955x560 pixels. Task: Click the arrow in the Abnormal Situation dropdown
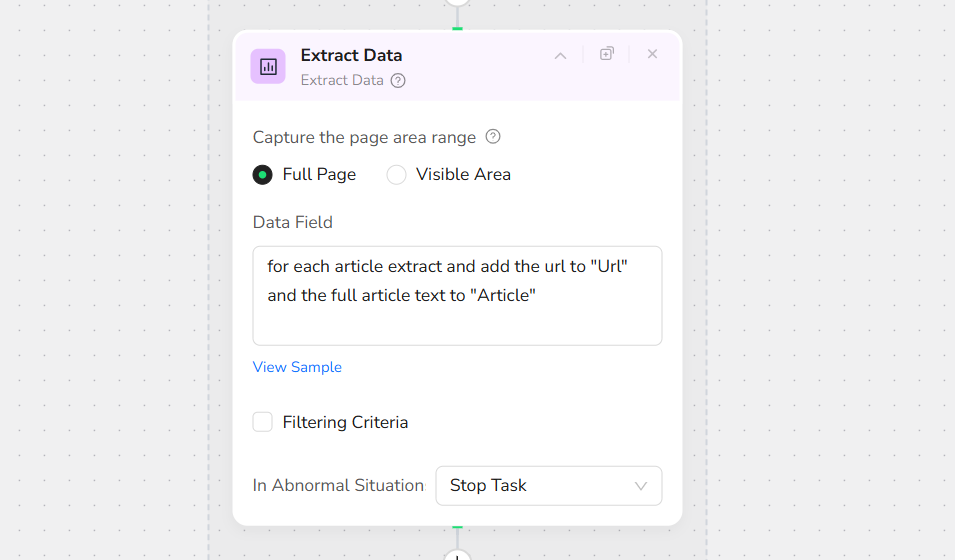(641, 486)
